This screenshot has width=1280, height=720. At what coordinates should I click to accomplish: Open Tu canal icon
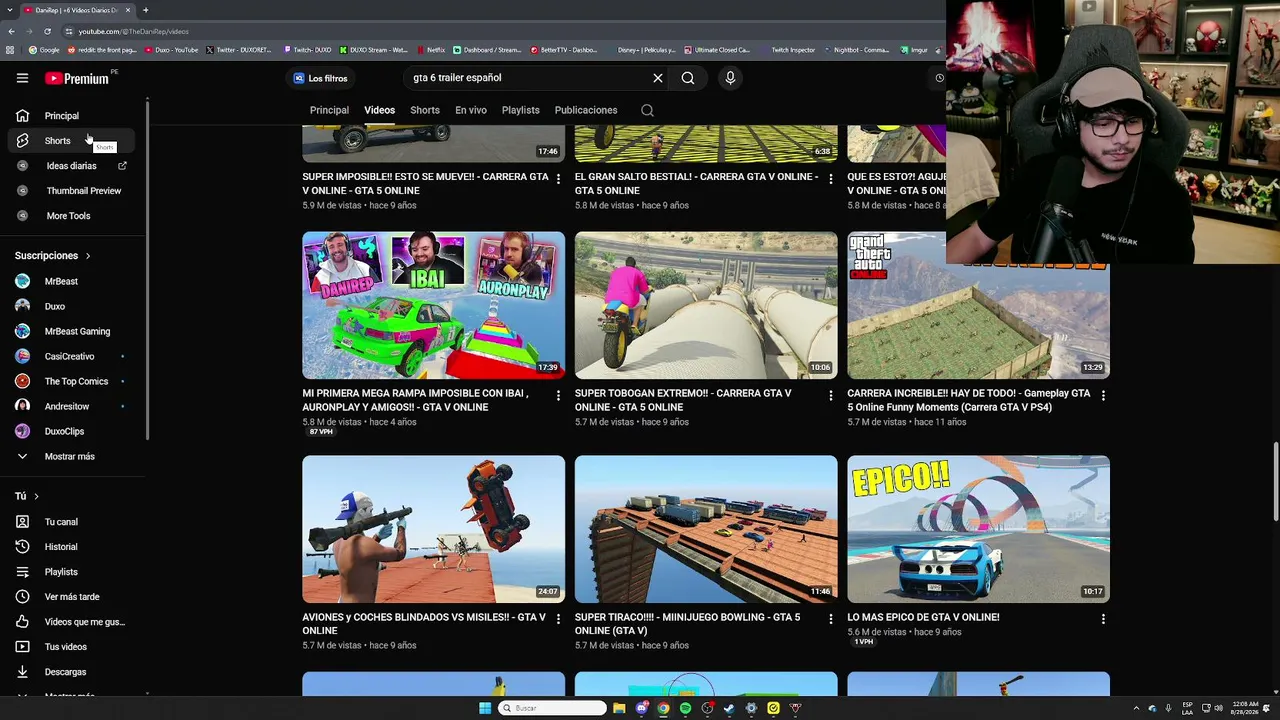click(x=22, y=522)
